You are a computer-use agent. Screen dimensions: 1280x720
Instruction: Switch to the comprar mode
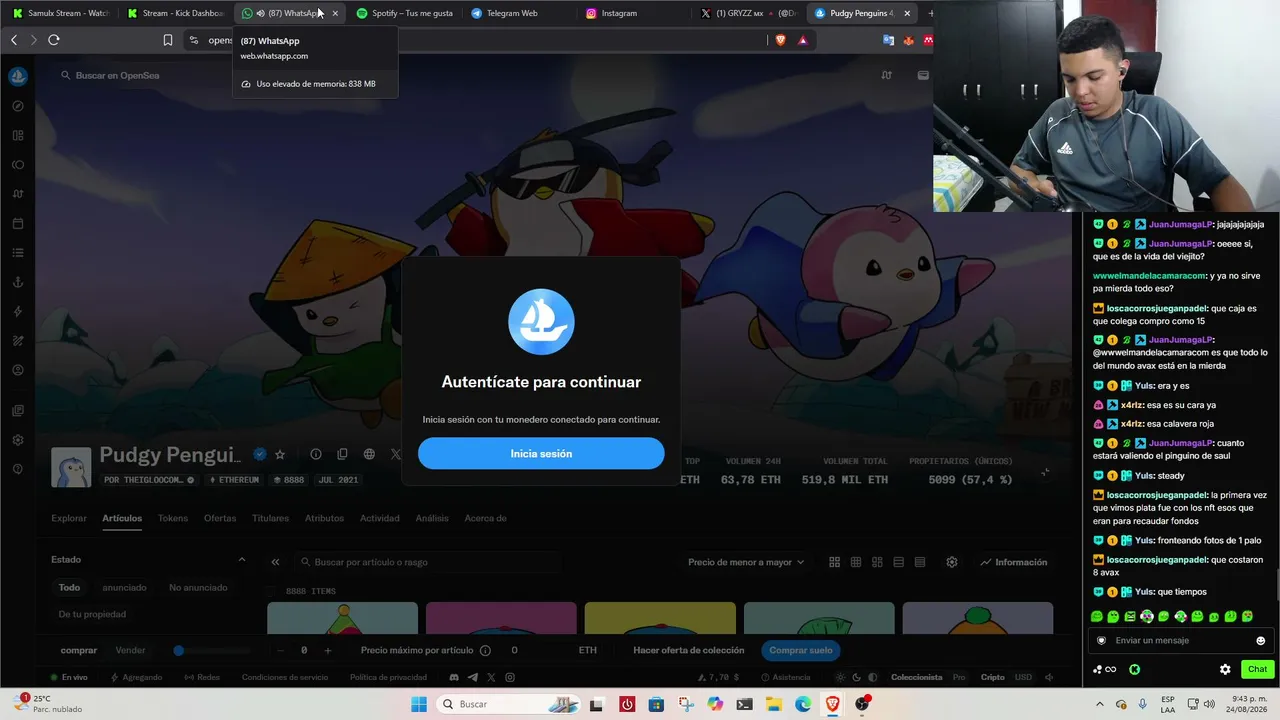(79, 650)
